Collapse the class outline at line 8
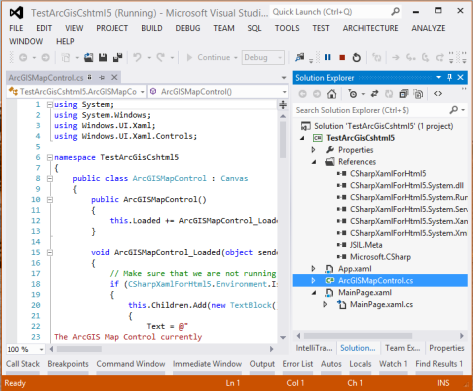 click(x=50, y=179)
